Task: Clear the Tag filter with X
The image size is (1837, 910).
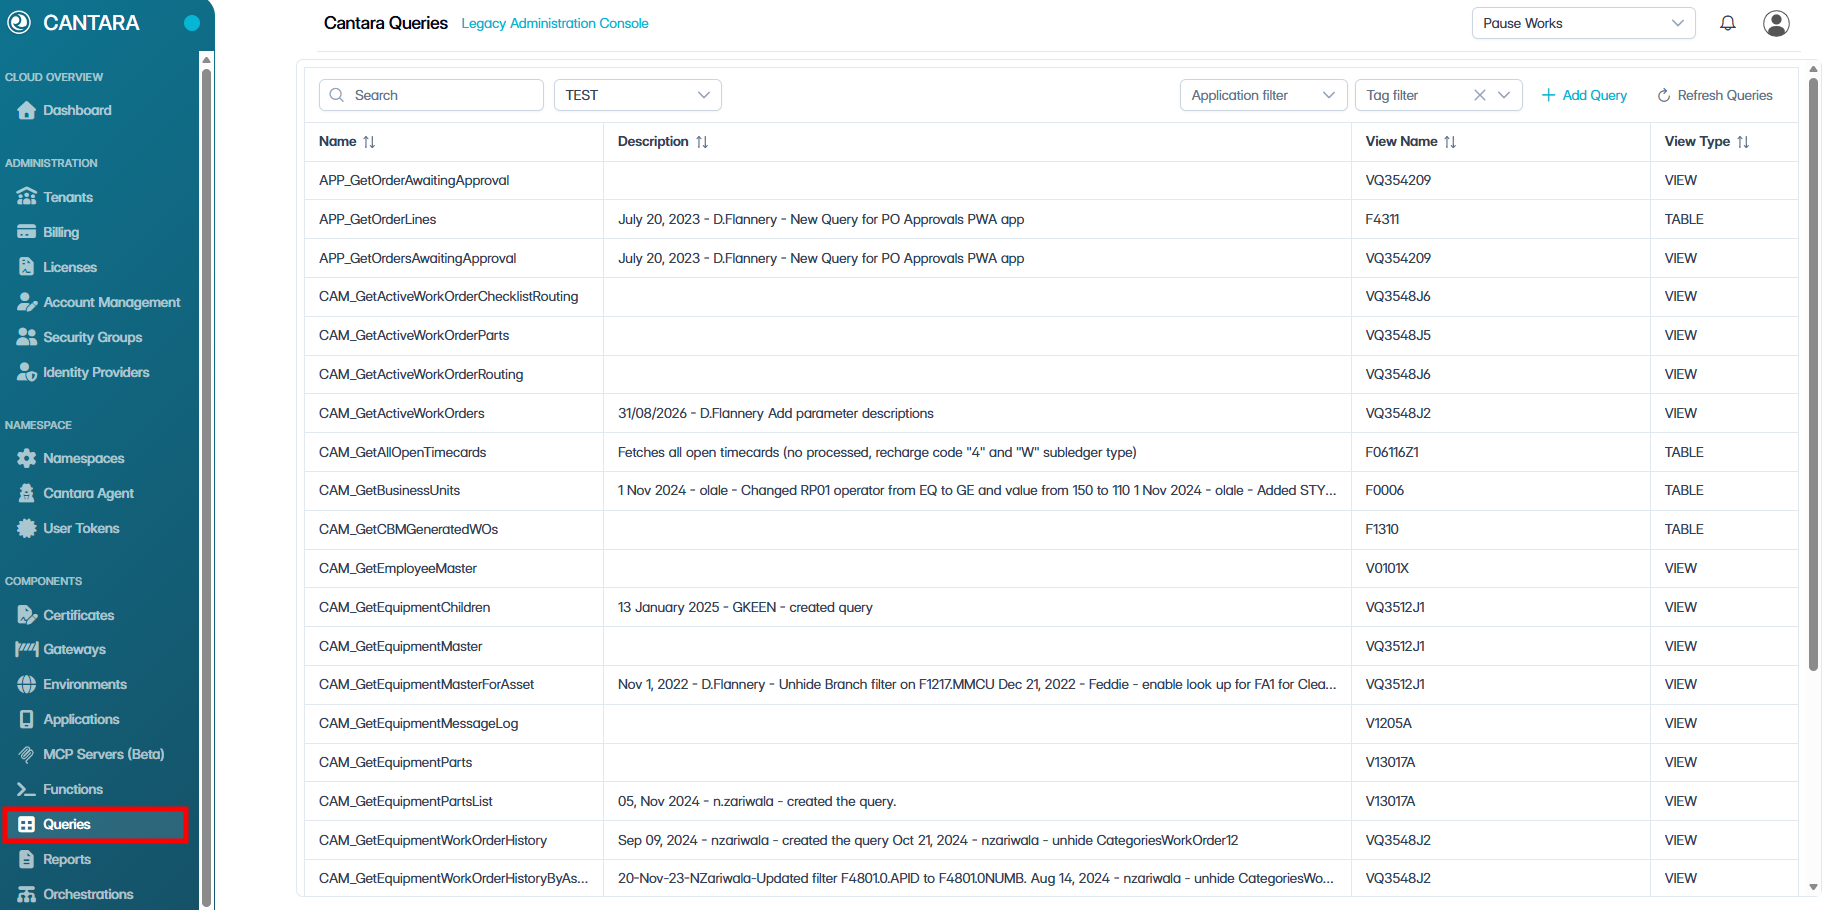Action: point(1480,95)
